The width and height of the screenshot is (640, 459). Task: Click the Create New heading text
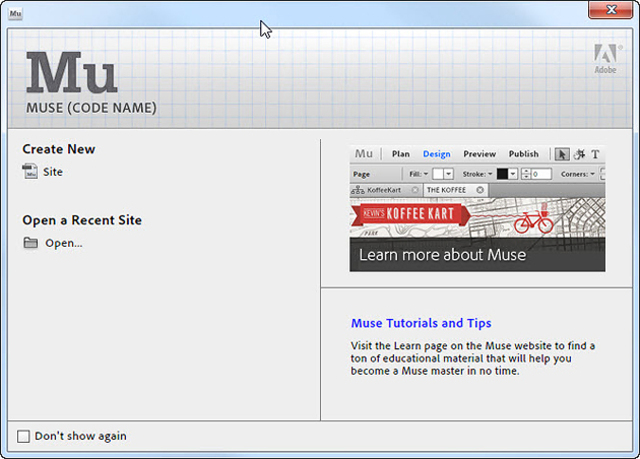[x=59, y=149]
